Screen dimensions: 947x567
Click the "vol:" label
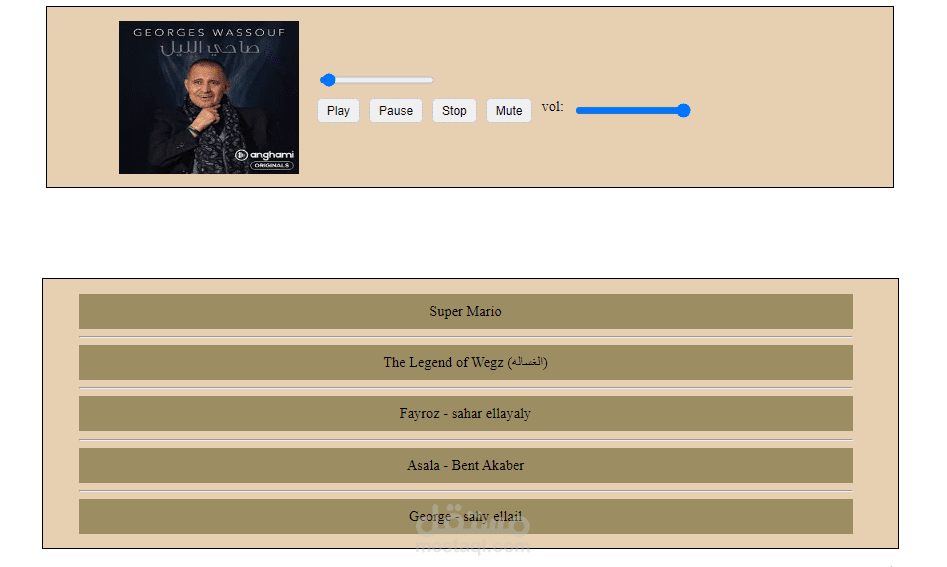[553, 107]
